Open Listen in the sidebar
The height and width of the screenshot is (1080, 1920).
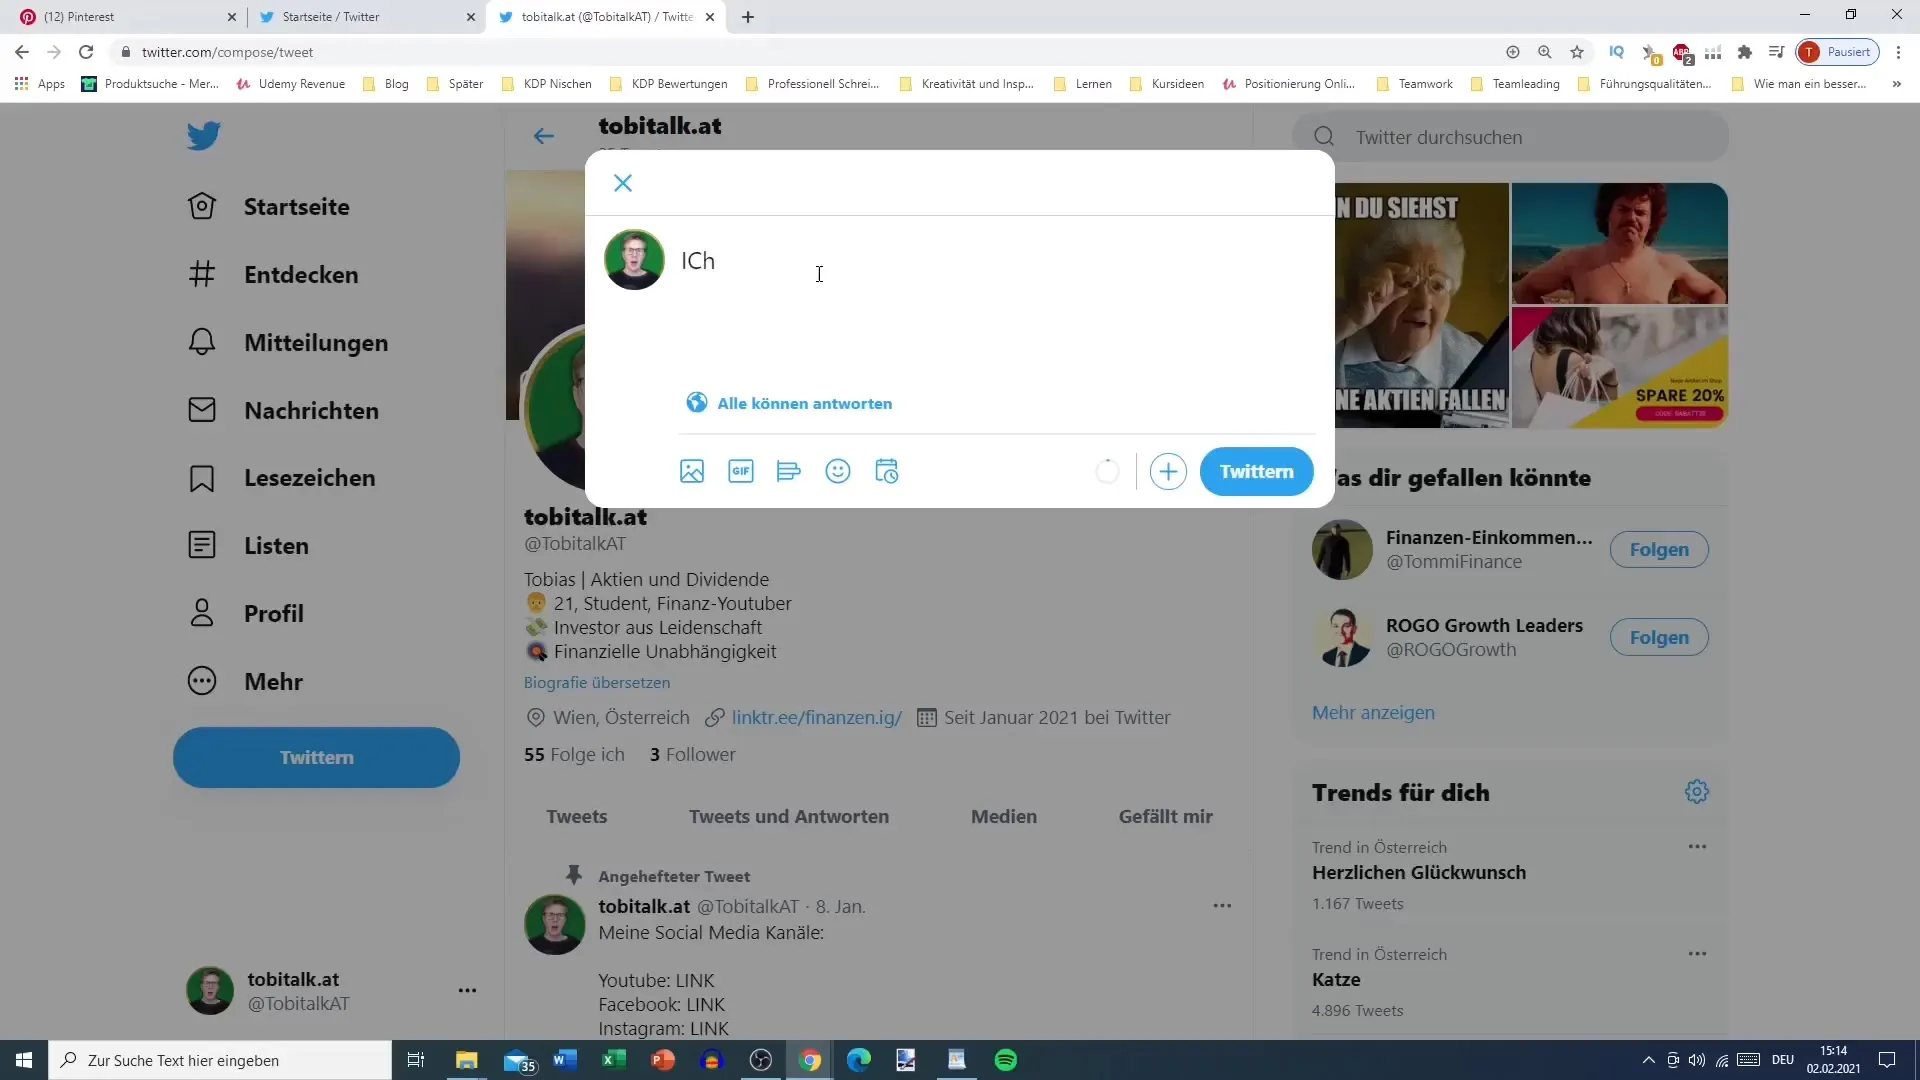click(249, 546)
